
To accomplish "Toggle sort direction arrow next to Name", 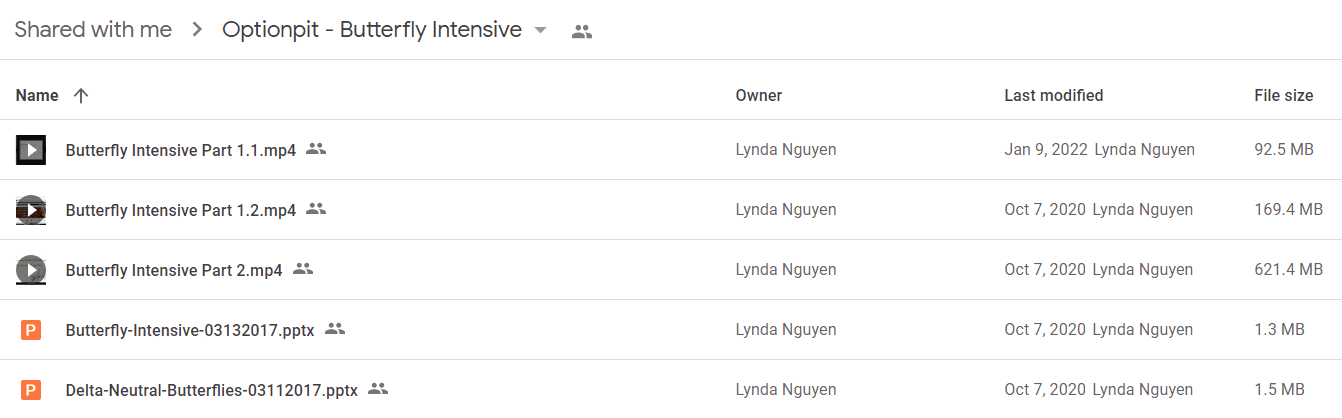I will 81,96.
